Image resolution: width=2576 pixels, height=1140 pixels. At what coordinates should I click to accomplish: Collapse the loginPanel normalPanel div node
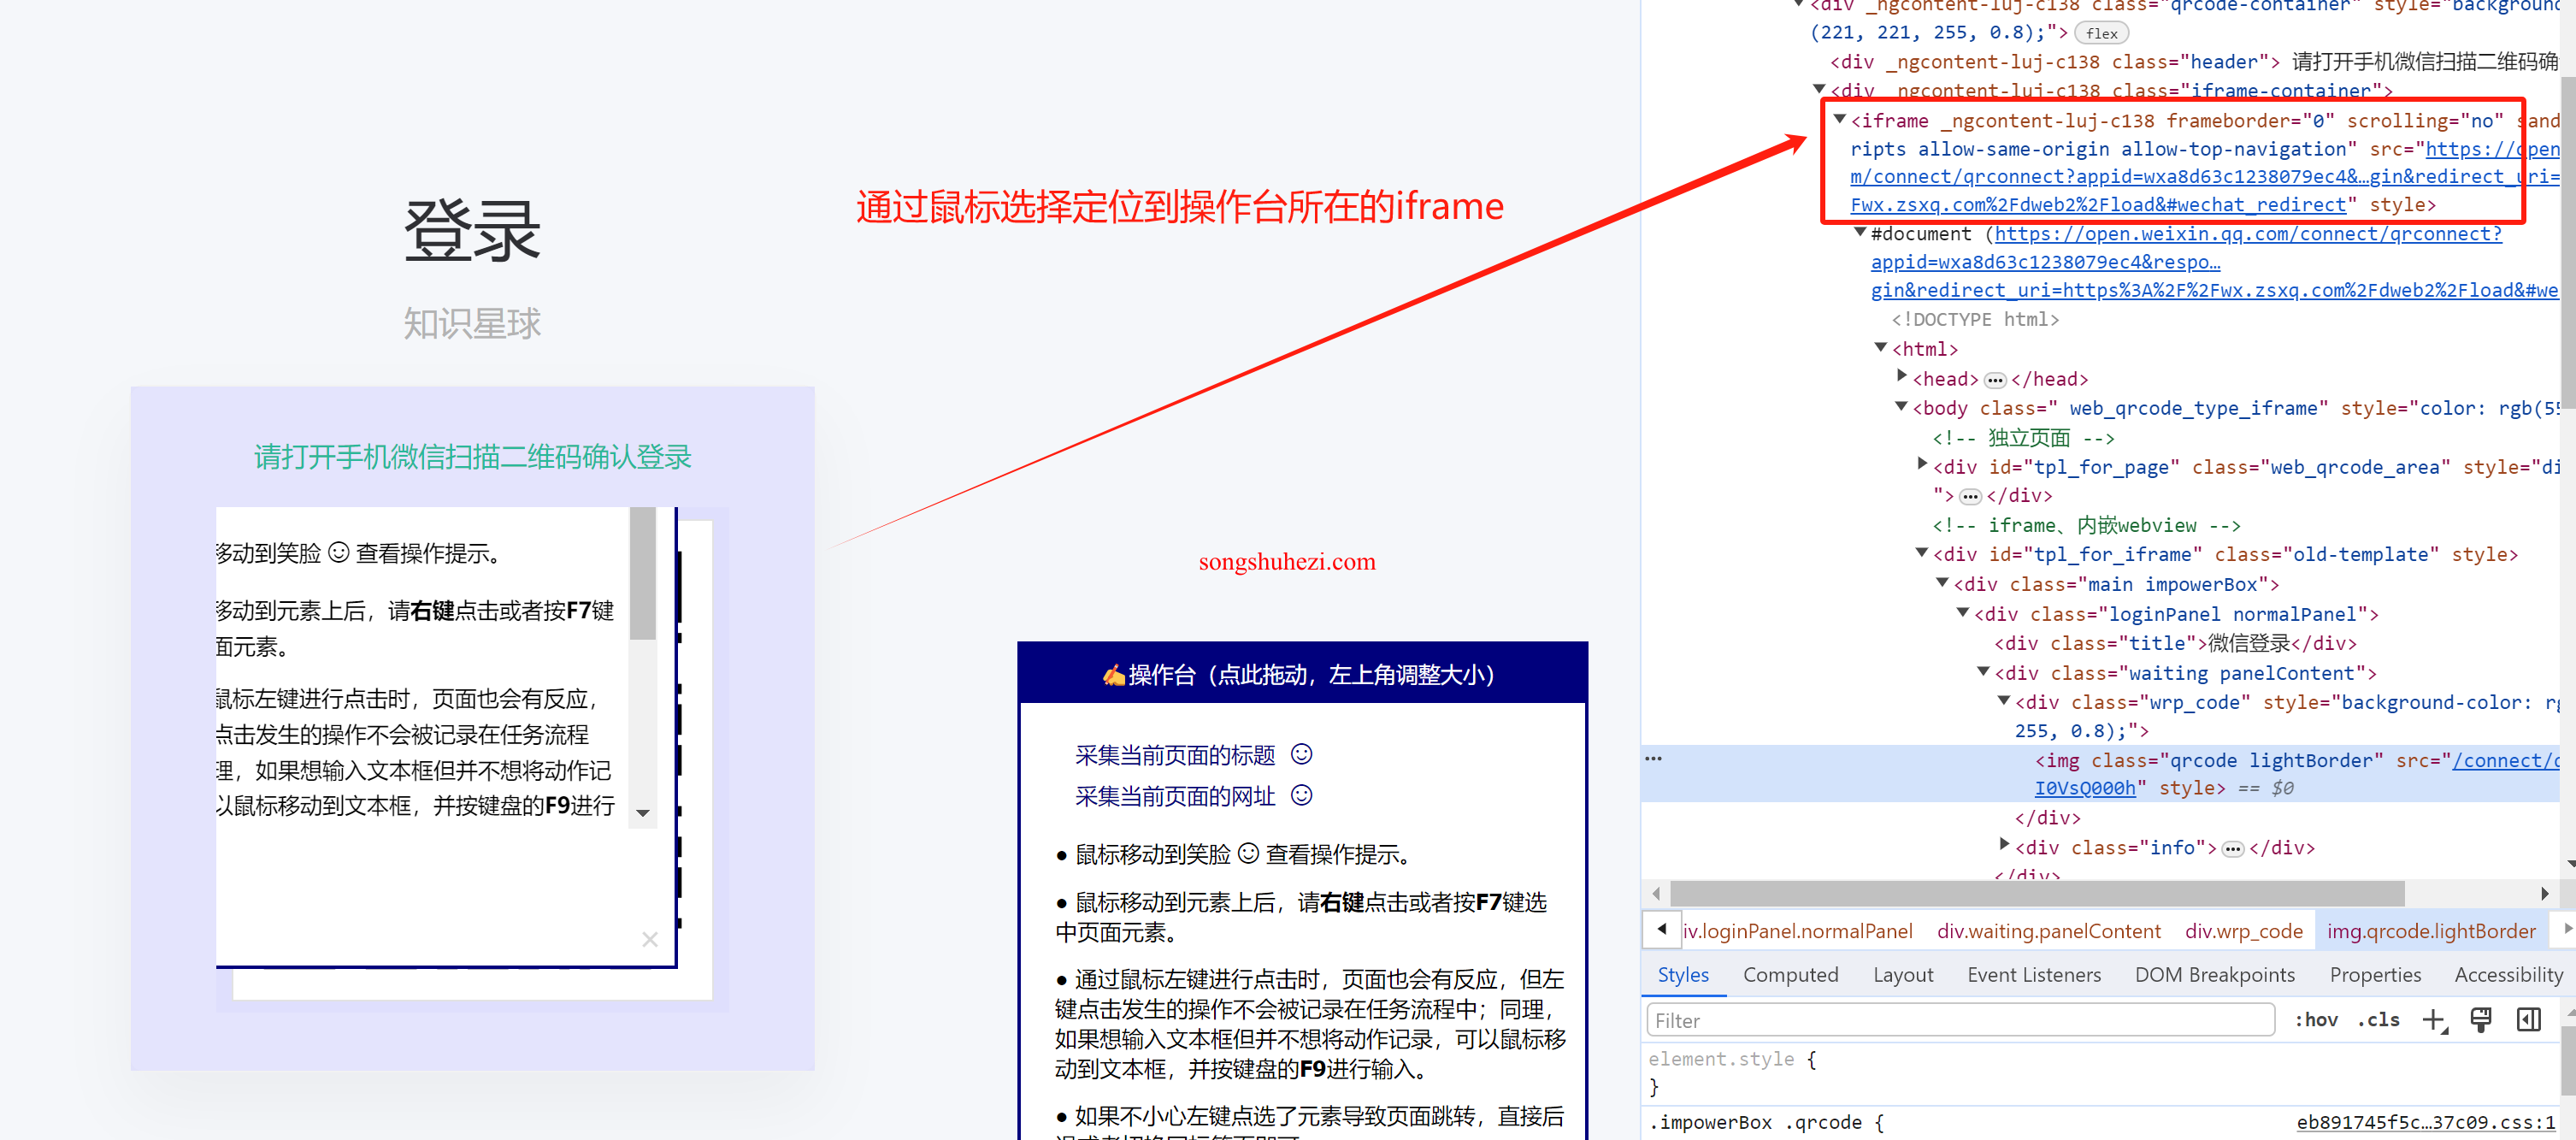(x=1962, y=612)
